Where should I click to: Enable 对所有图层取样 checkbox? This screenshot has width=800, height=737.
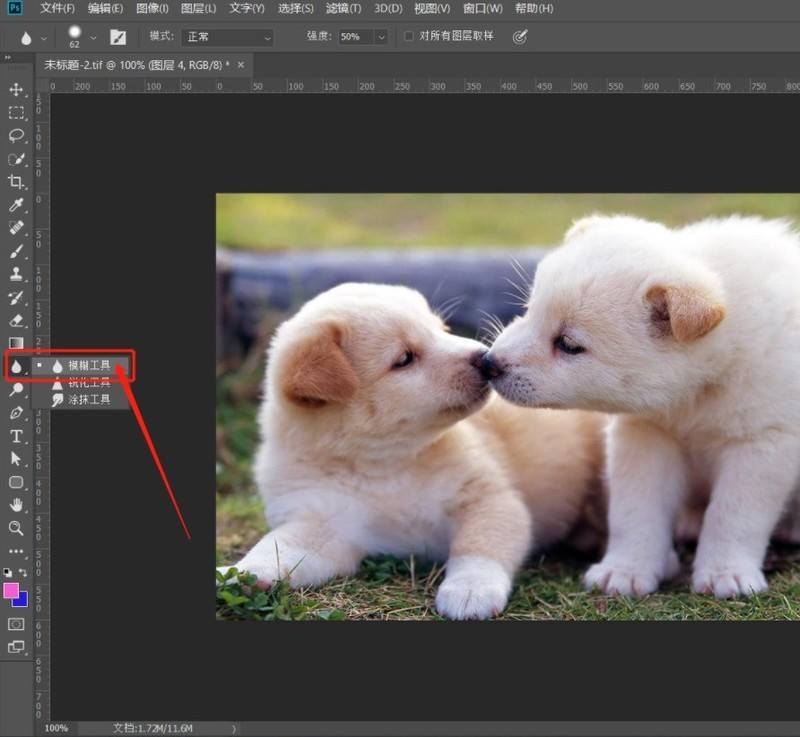pos(409,36)
